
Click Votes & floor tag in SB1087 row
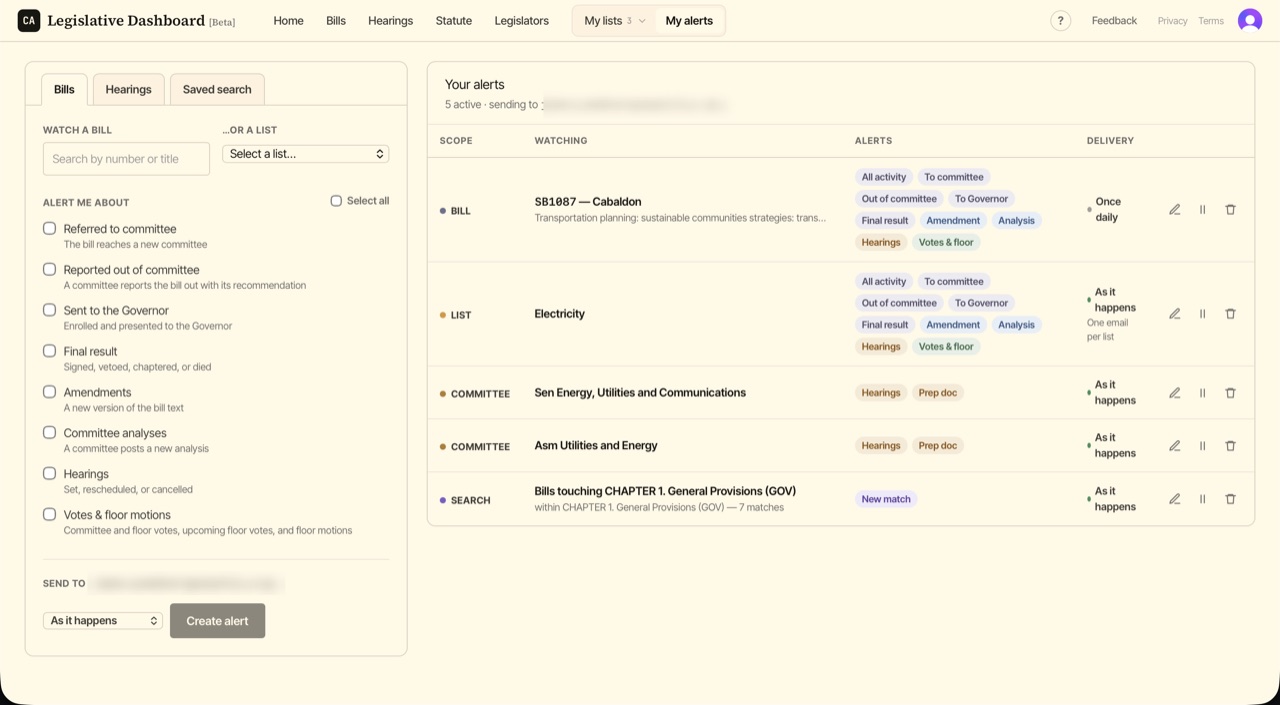pos(946,242)
